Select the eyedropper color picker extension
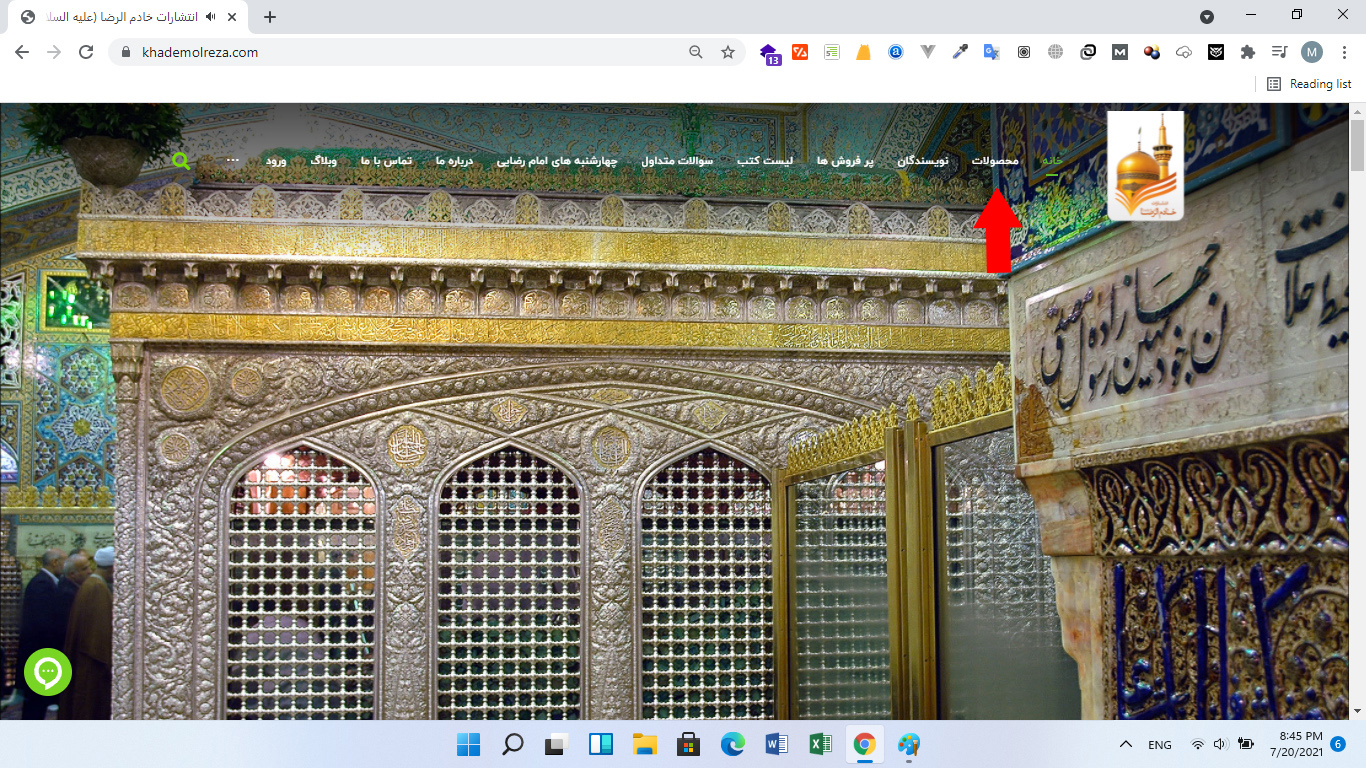This screenshot has width=1366, height=768. 959,51
